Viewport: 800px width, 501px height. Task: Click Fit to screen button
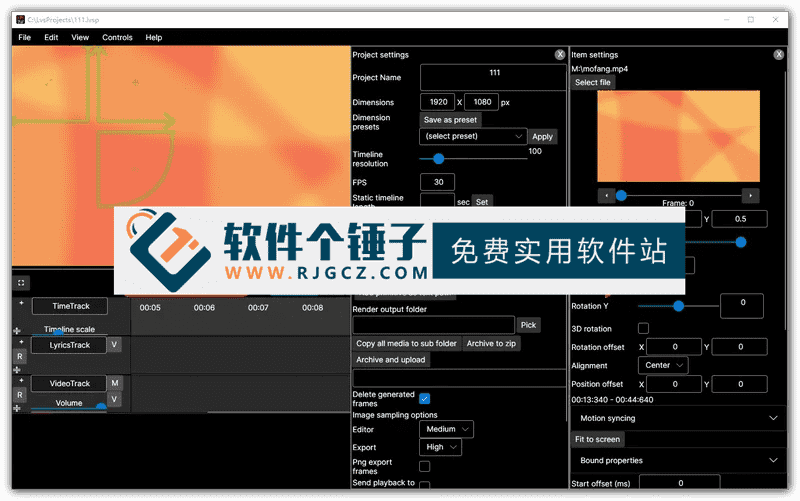[597, 439]
